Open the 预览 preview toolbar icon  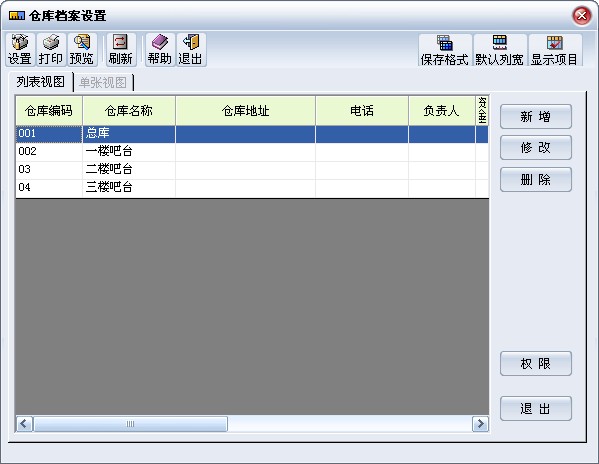[82, 50]
